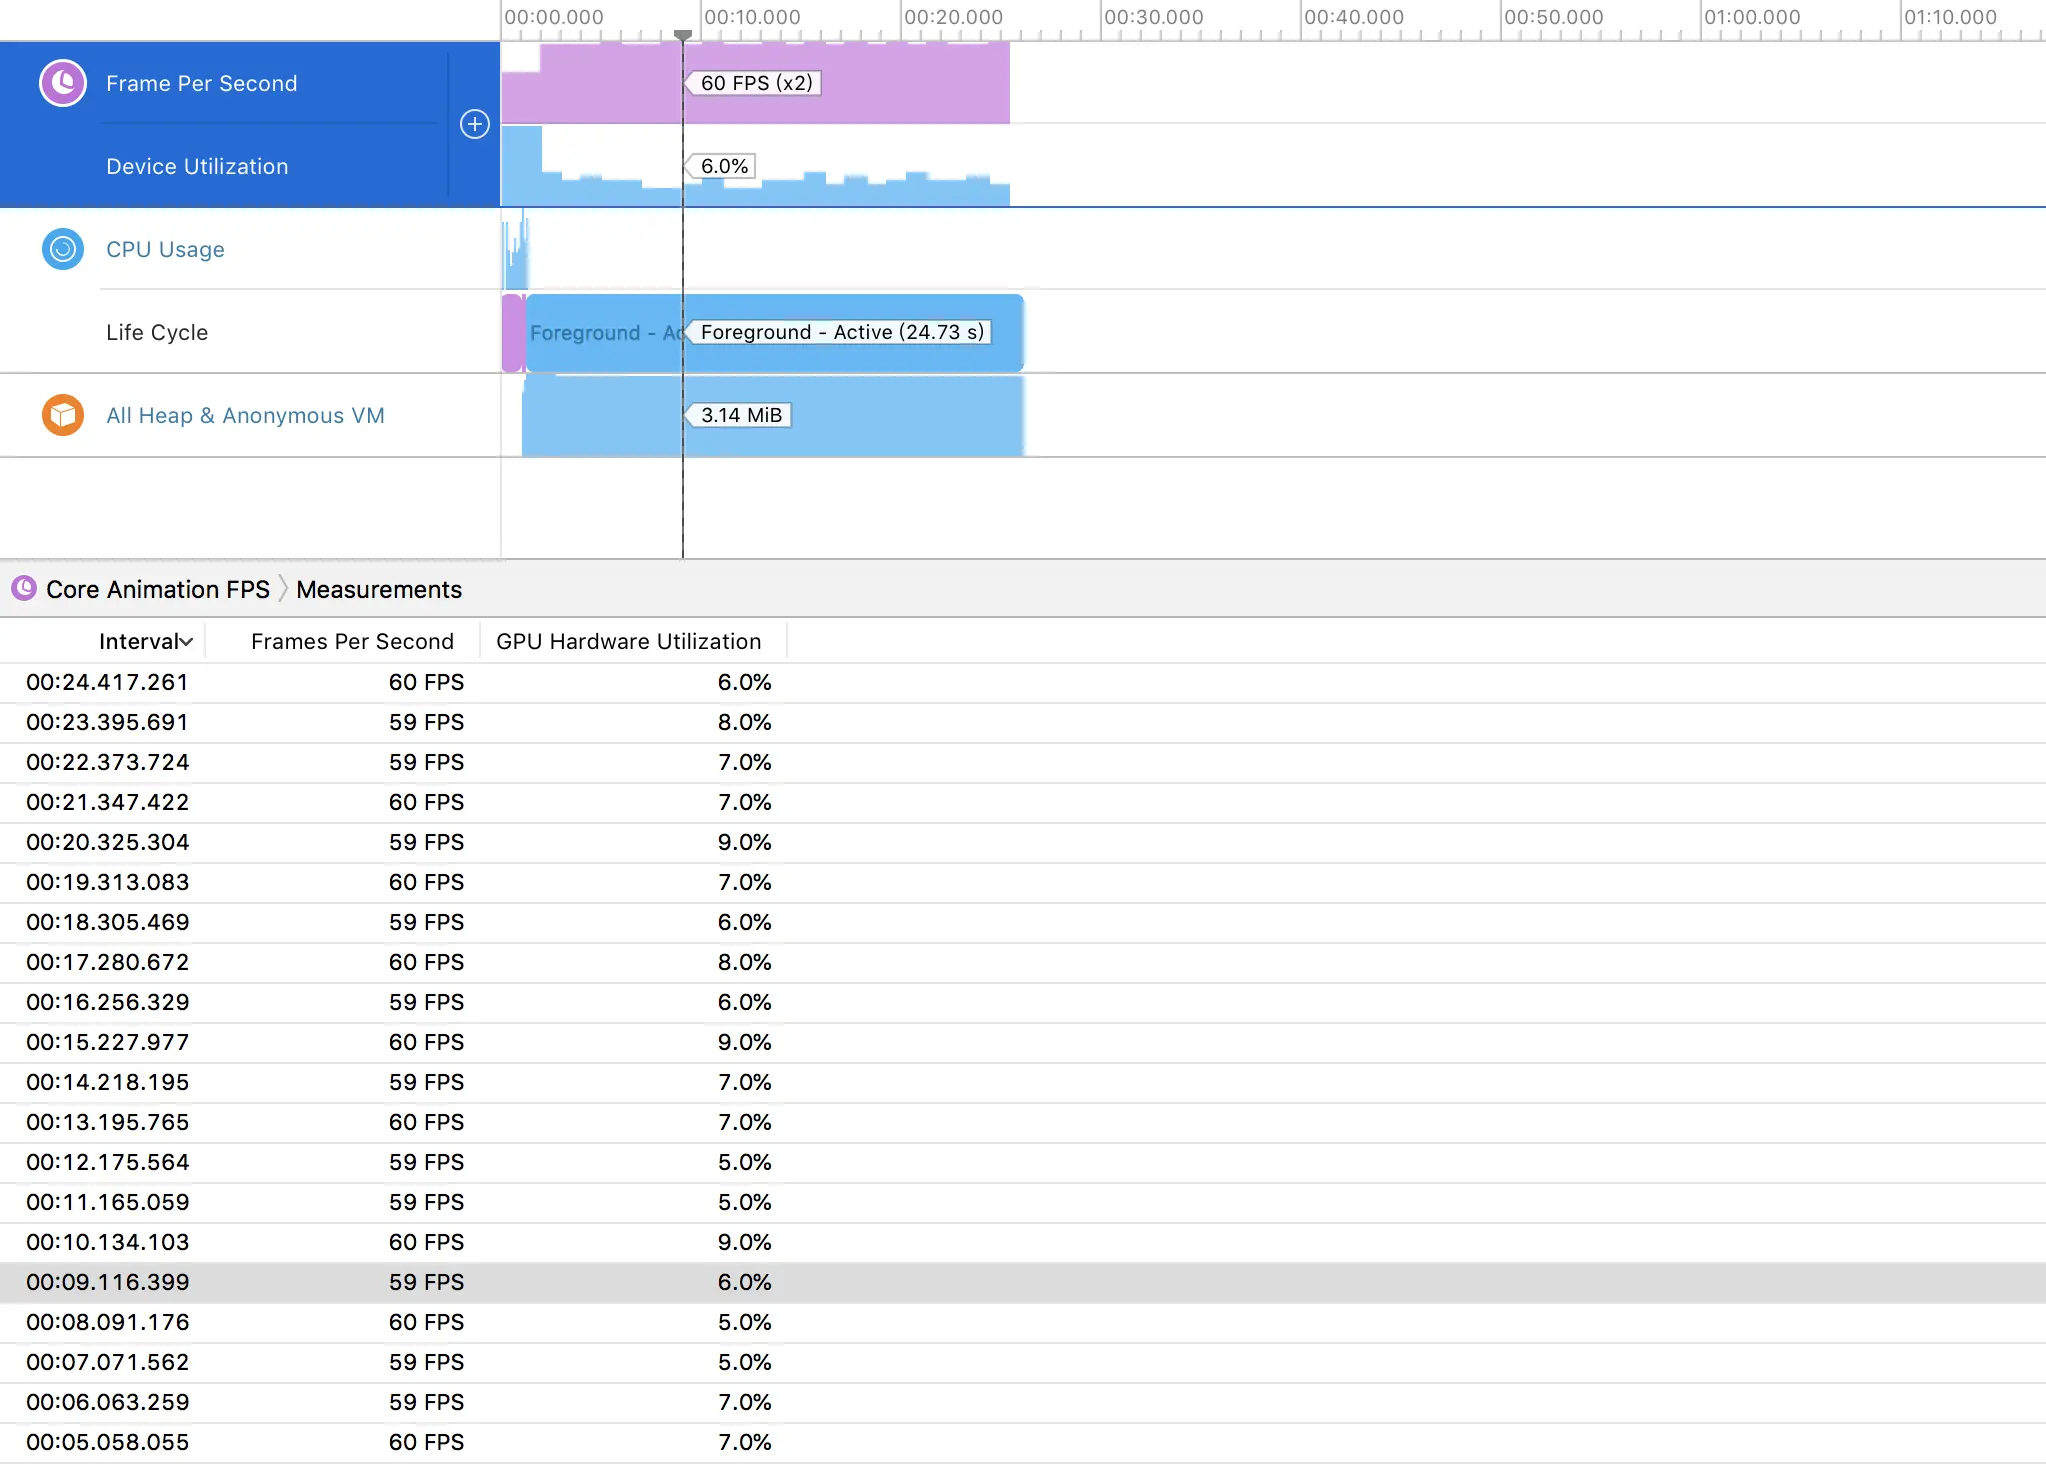Click the purple launch segment in Life Cycle
Screen dimensions: 2046x1470
pyautogui.click(x=512, y=333)
